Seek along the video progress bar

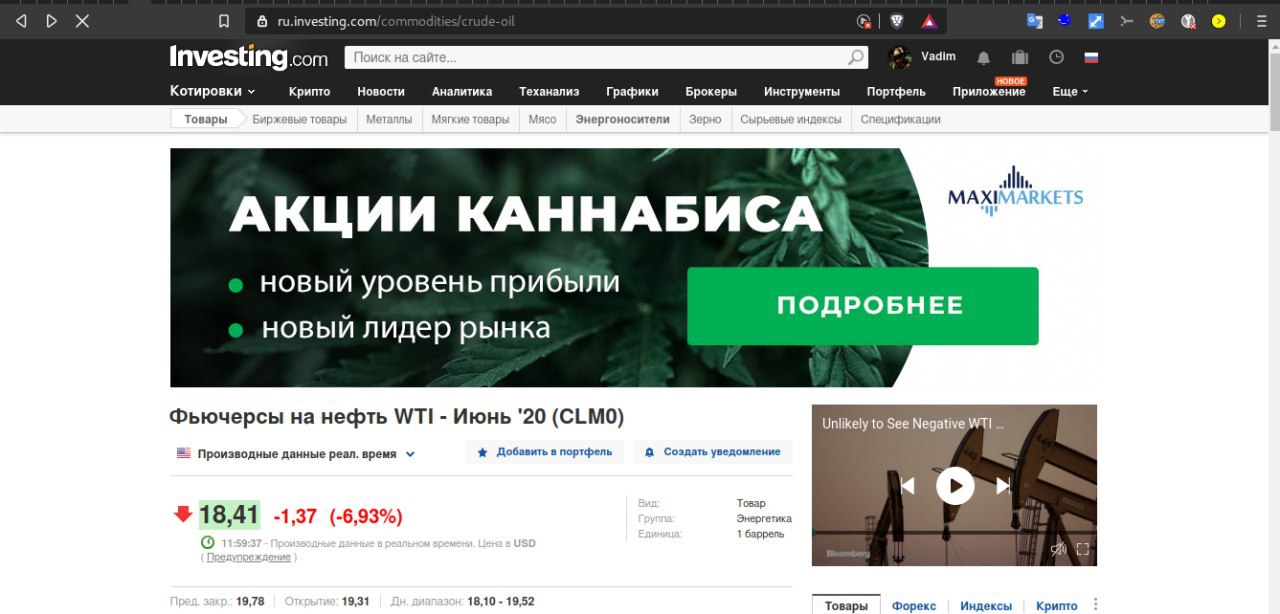(954, 532)
